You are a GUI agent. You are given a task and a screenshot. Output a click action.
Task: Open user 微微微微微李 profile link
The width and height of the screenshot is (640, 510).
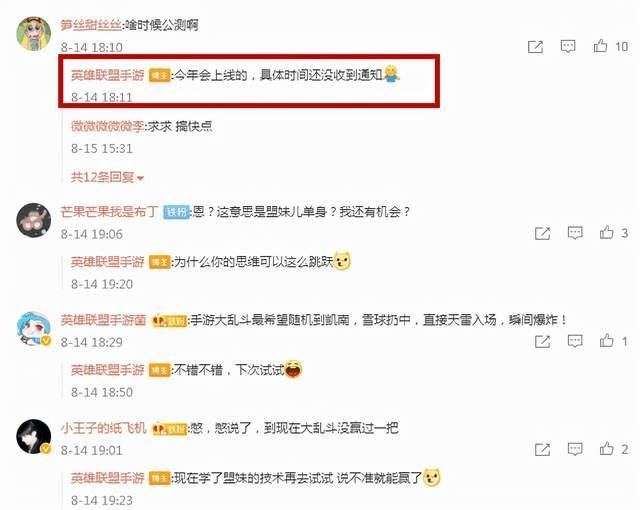[107, 126]
